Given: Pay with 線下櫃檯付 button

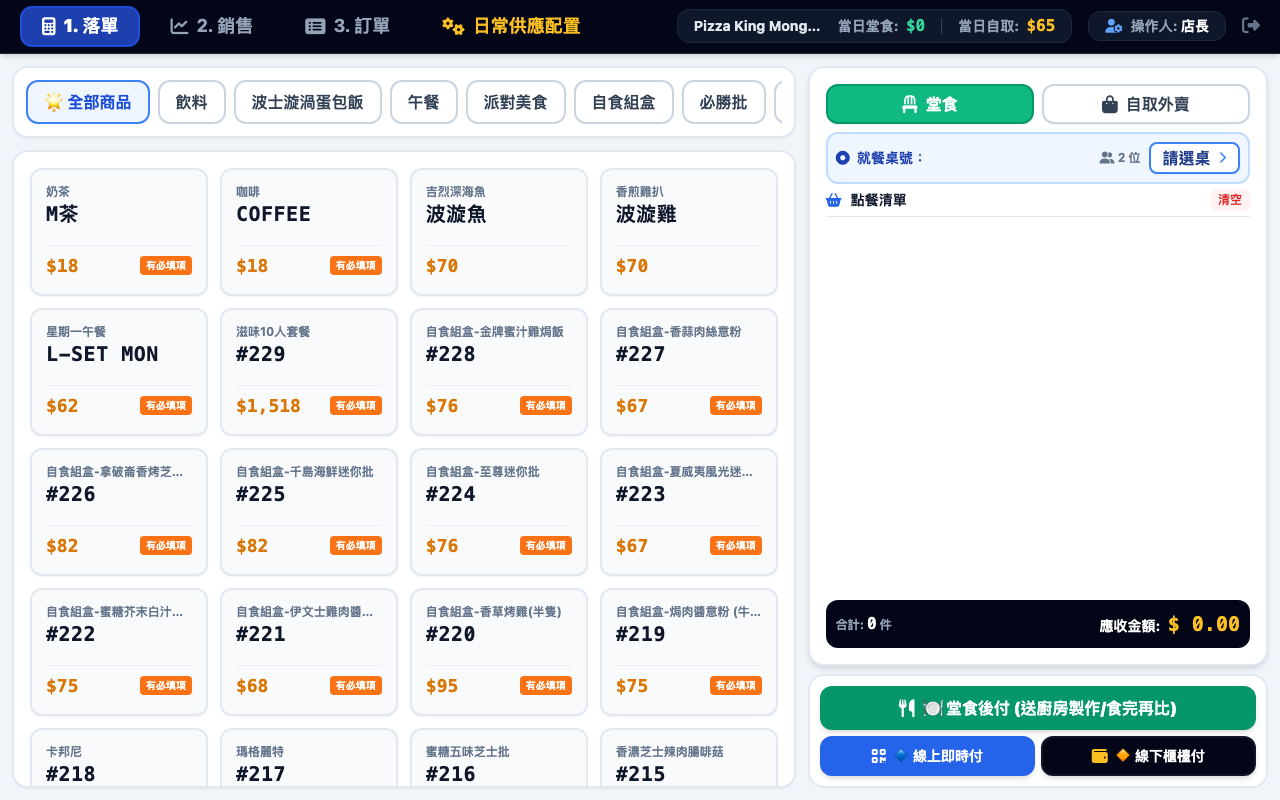Looking at the screenshot, I should click(x=1148, y=756).
